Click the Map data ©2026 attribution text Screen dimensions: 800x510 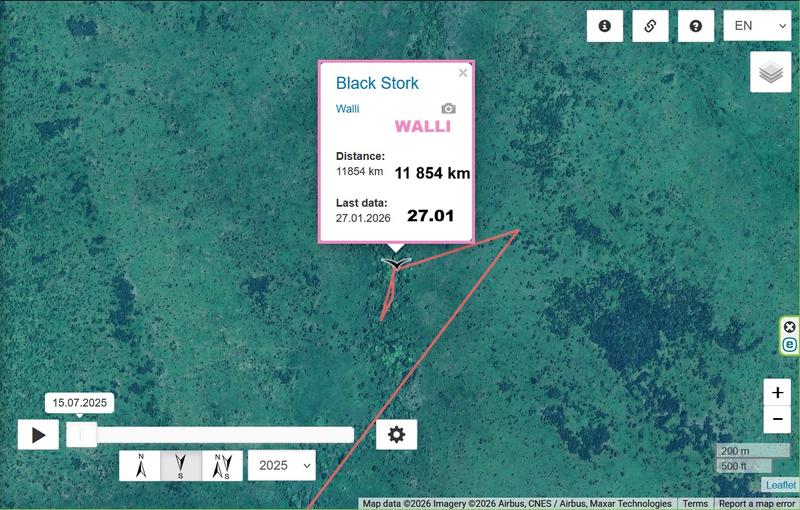click(x=517, y=504)
